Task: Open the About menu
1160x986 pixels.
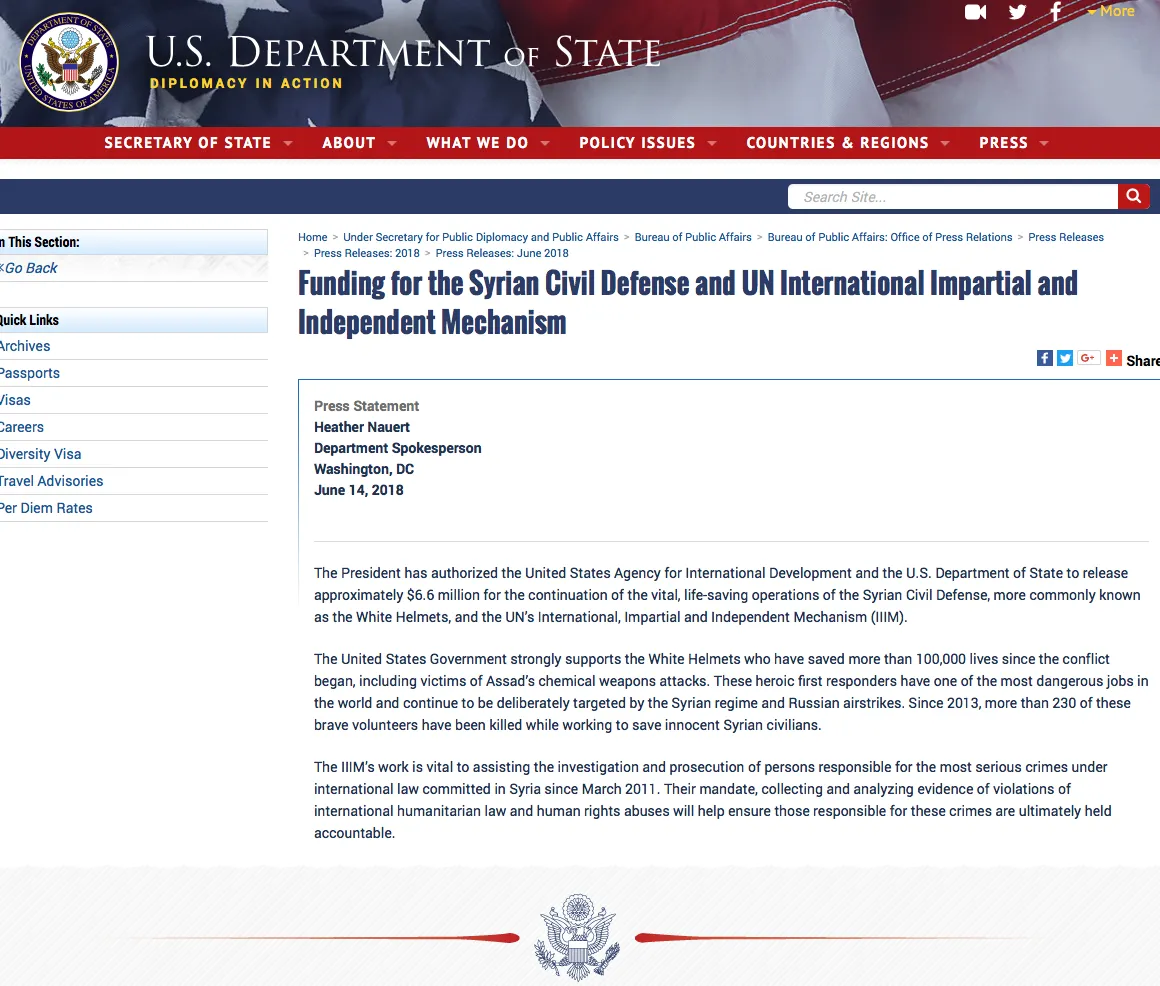Action: [348, 143]
